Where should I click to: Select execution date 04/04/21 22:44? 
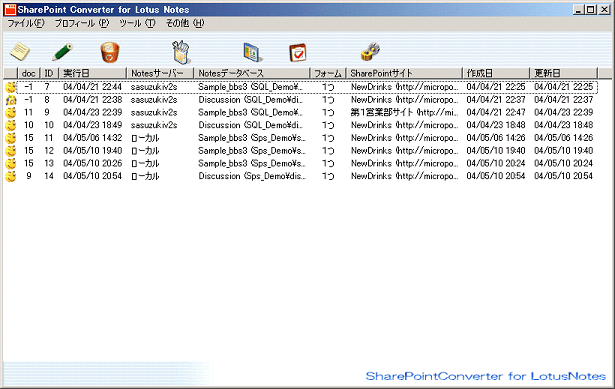tap(93, 87)
